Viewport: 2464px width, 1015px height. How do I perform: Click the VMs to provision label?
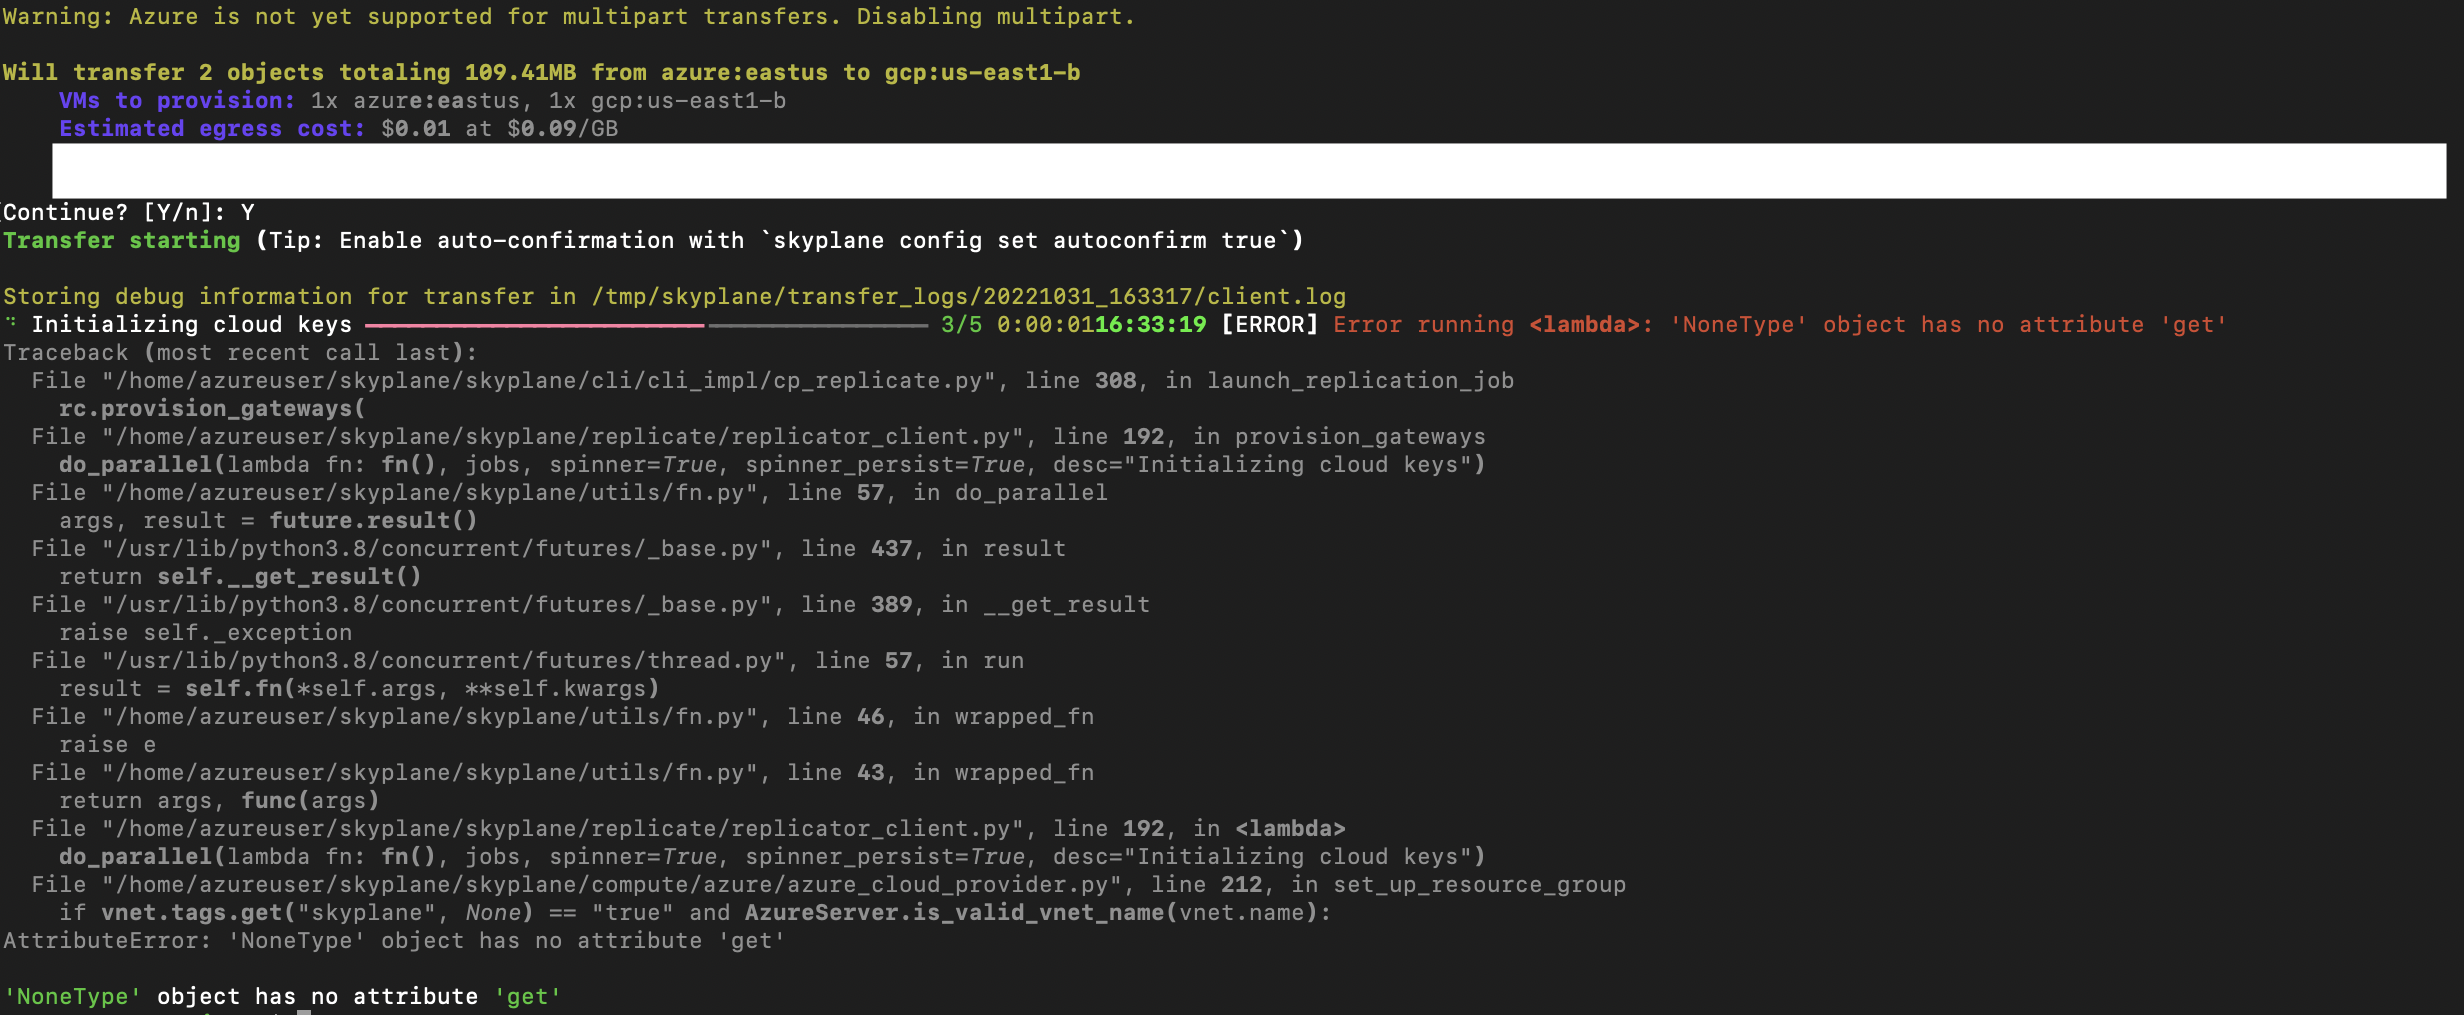pyautogui.click(x=175, y=100)
